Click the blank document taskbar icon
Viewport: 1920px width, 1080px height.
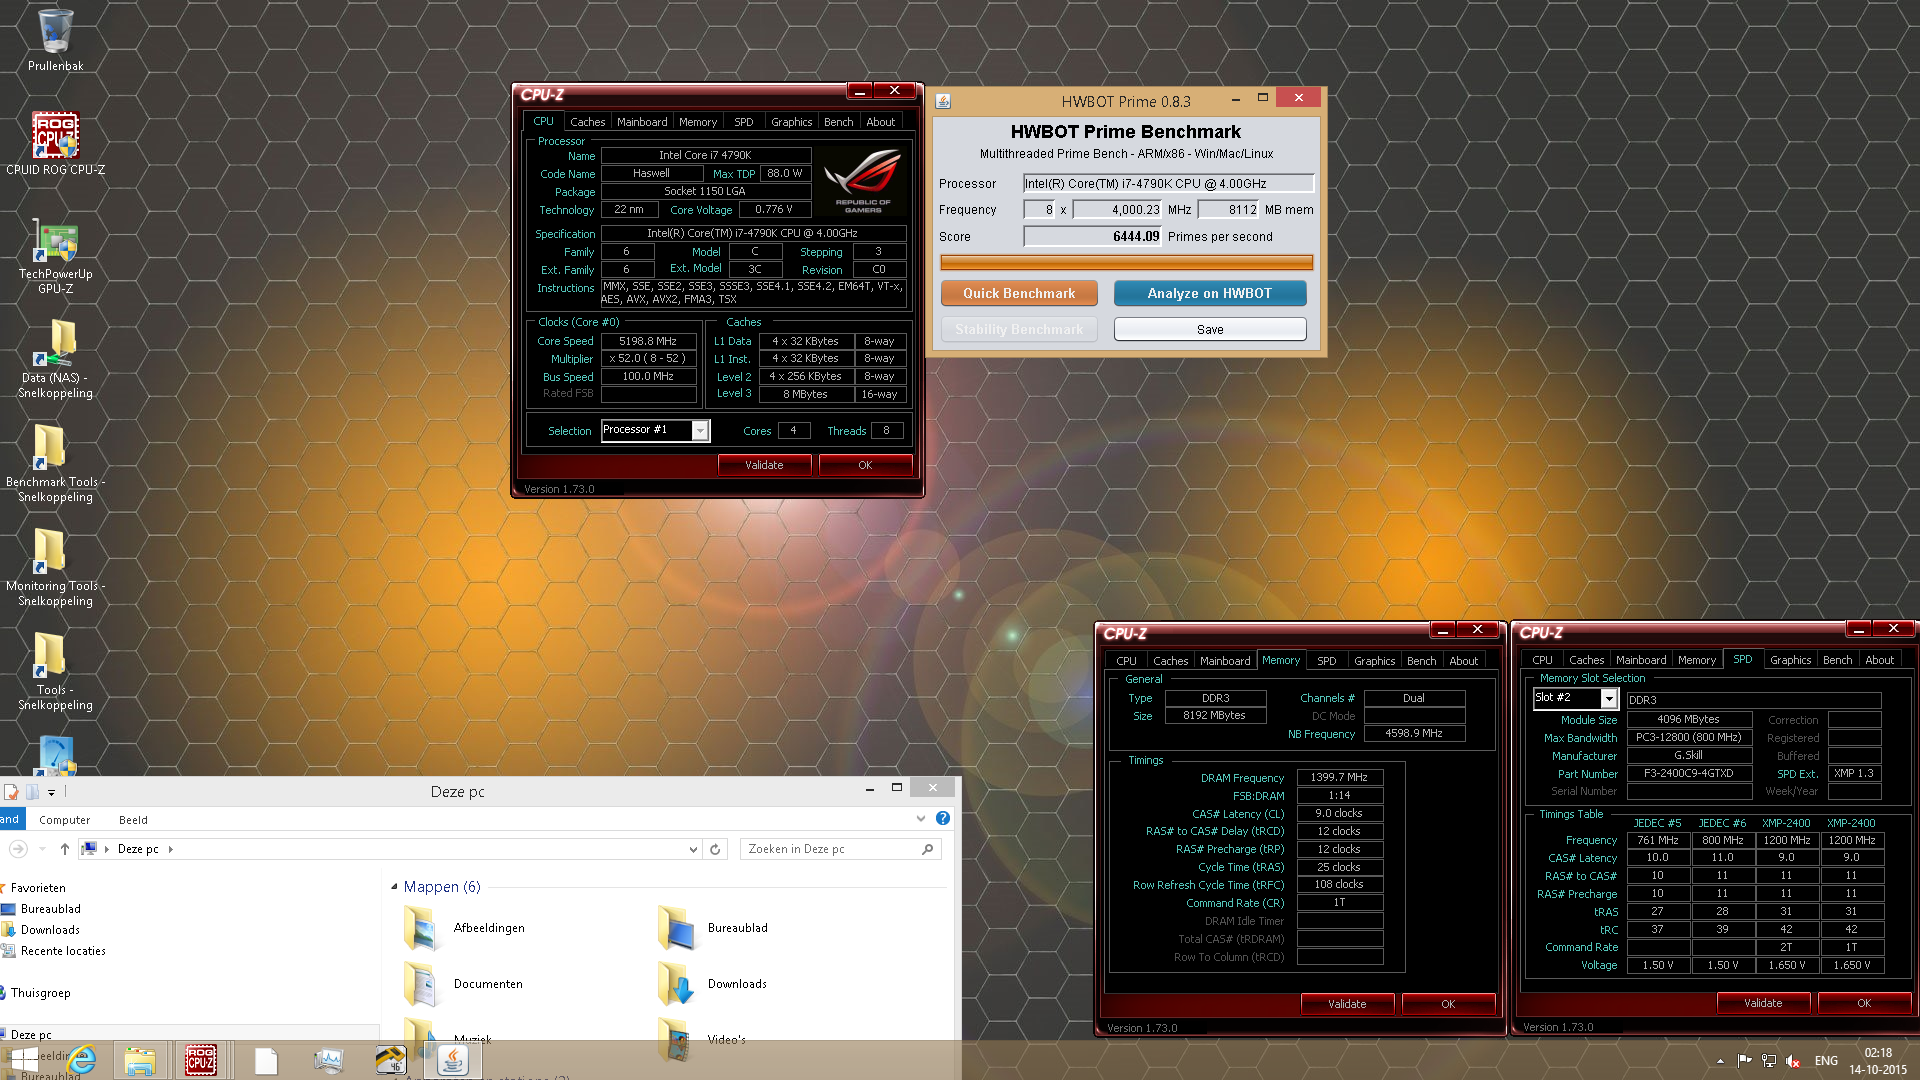pos(266,1060)
